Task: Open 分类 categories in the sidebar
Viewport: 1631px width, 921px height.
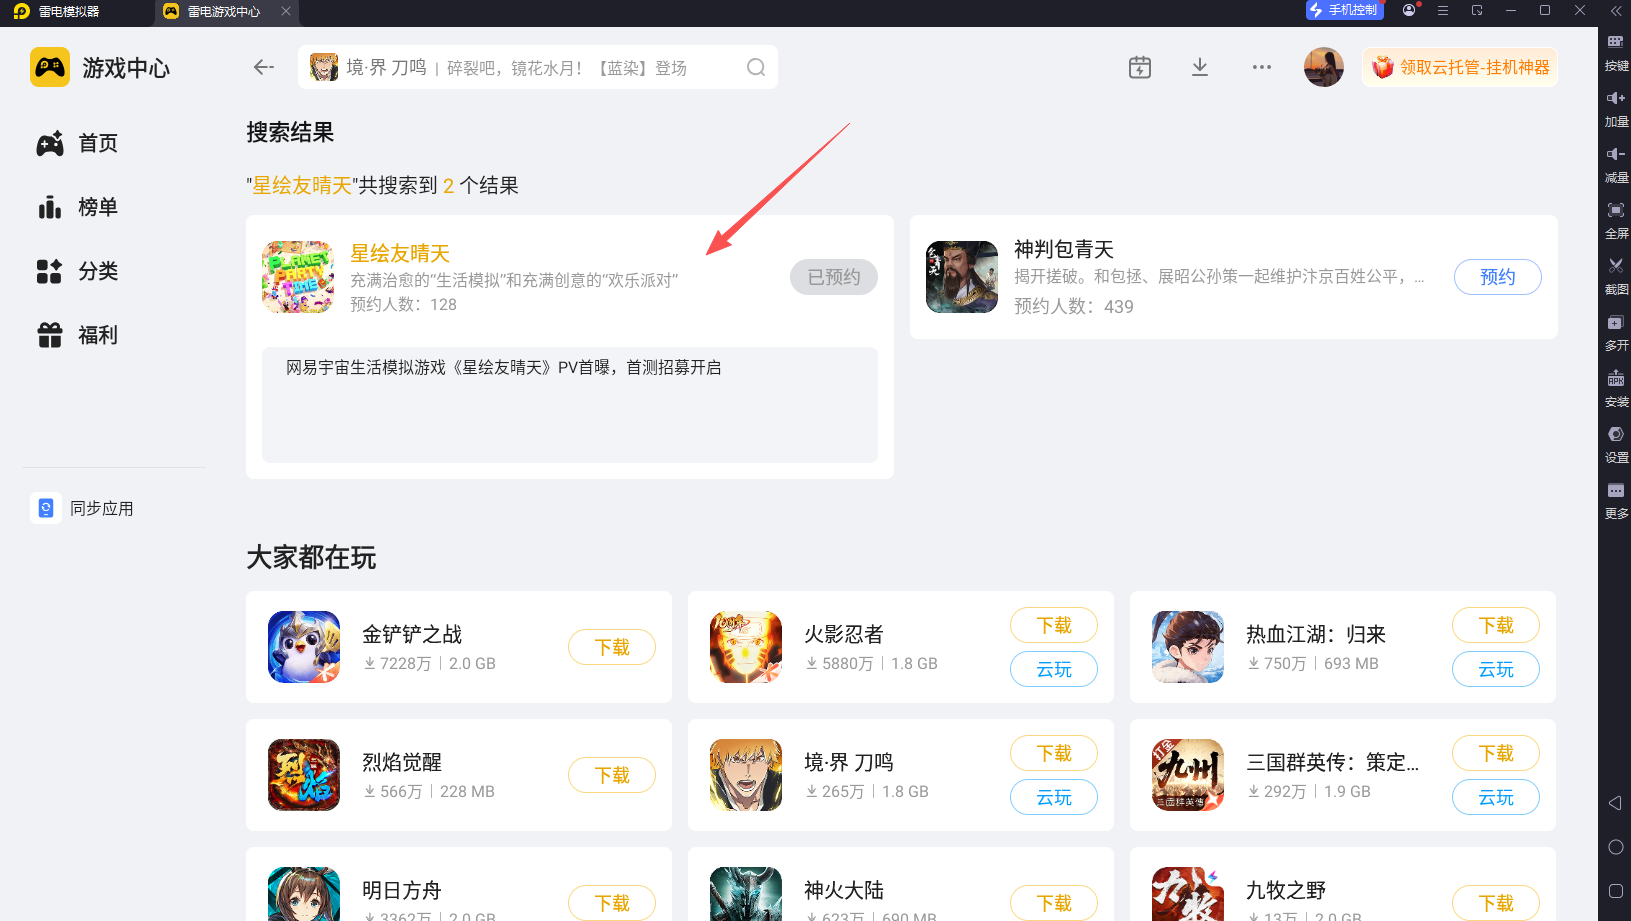Action: [78, 271]
